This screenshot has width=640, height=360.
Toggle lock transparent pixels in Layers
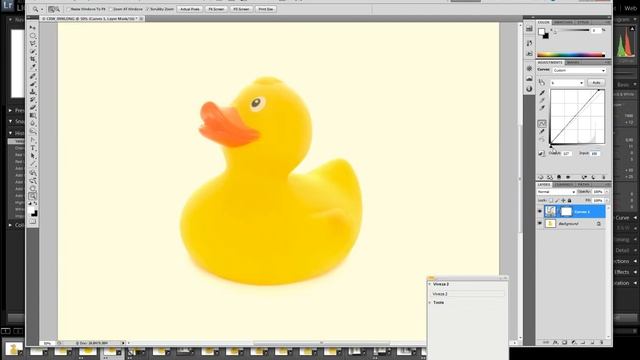pos(551,200)
